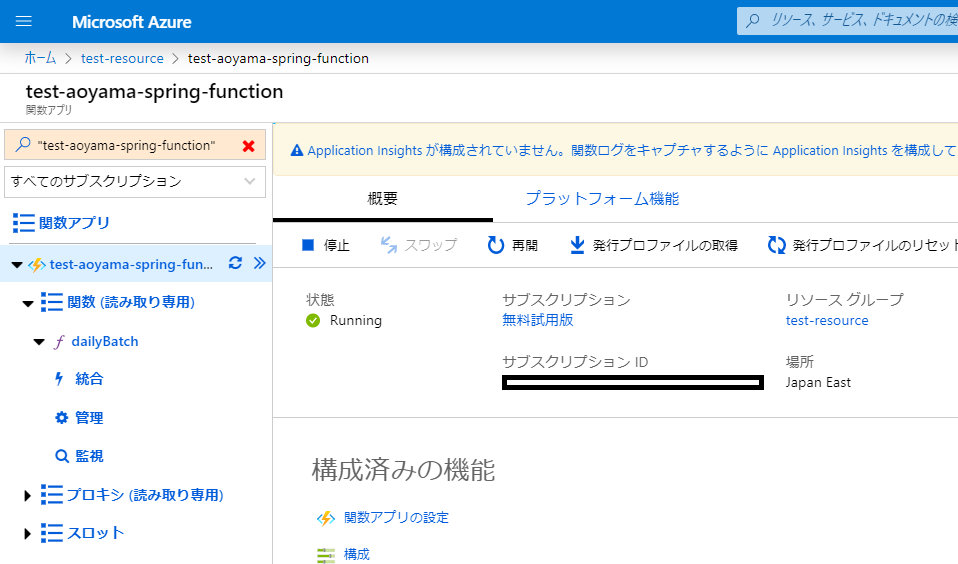
Task: Click the list icon beside プロキシ
Action: (52, 494)
